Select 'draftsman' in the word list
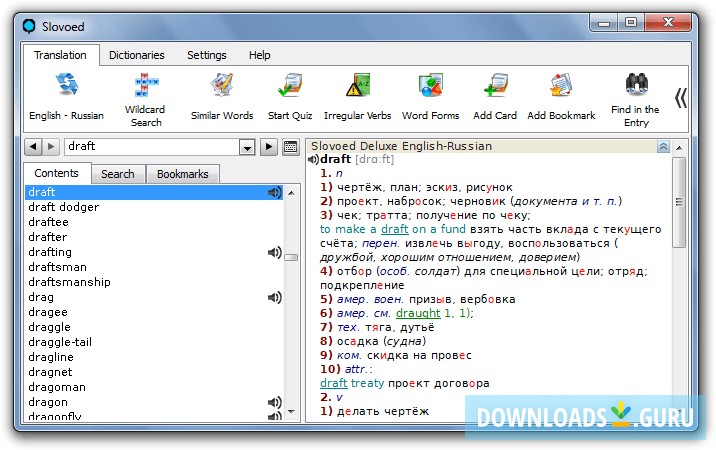The height and width of the screenshot is (450, 716). click(154, 267)
